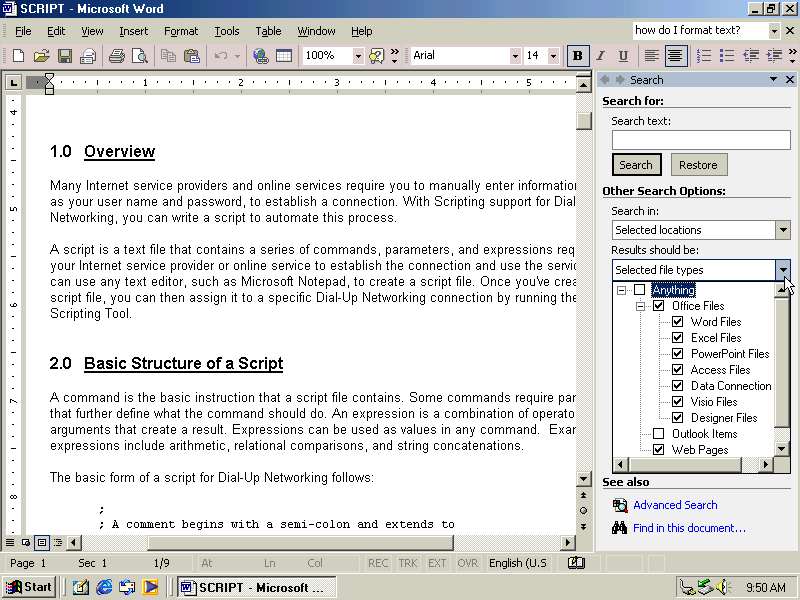Uncheck the Excel Files checkbox
This screenshot has width=800, height=600.
678,338
